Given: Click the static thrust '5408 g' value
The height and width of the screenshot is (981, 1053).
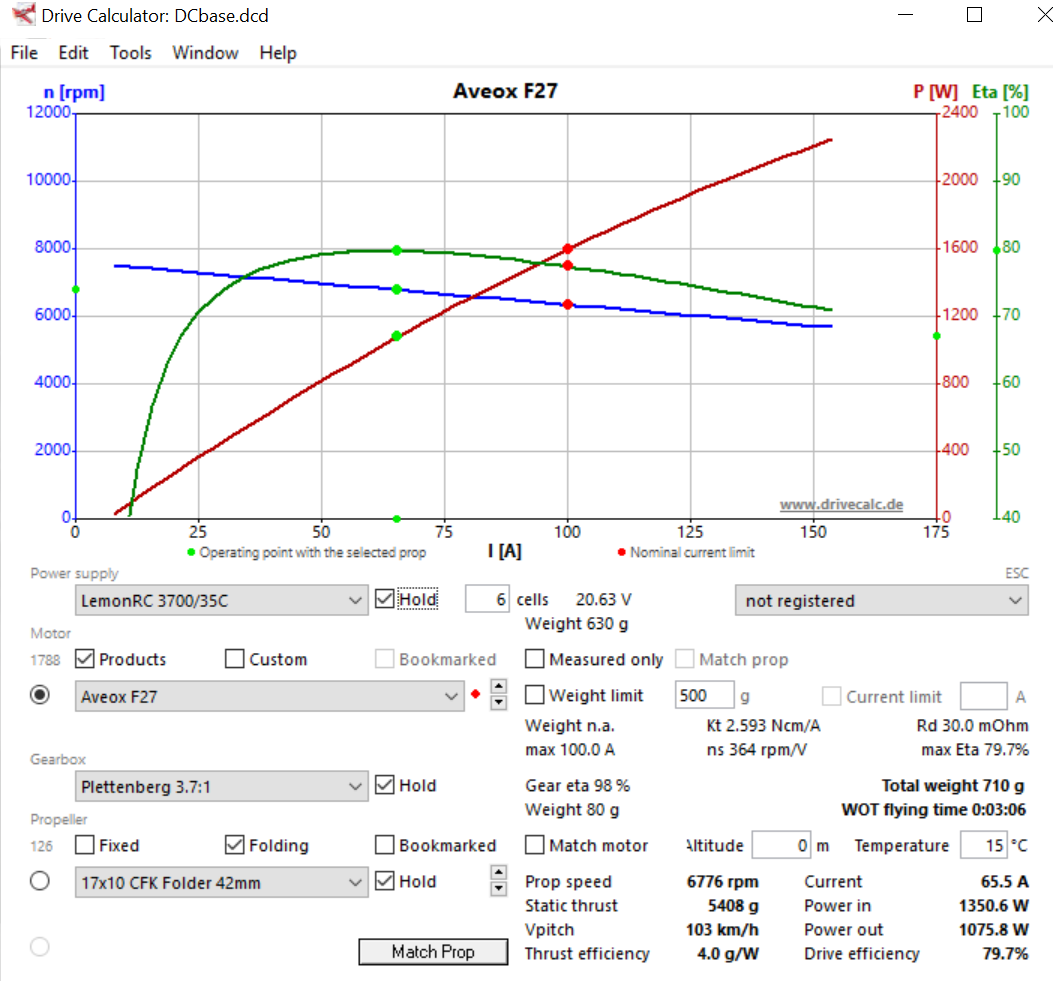Looking at the screenshot, I should click(733, 905).
